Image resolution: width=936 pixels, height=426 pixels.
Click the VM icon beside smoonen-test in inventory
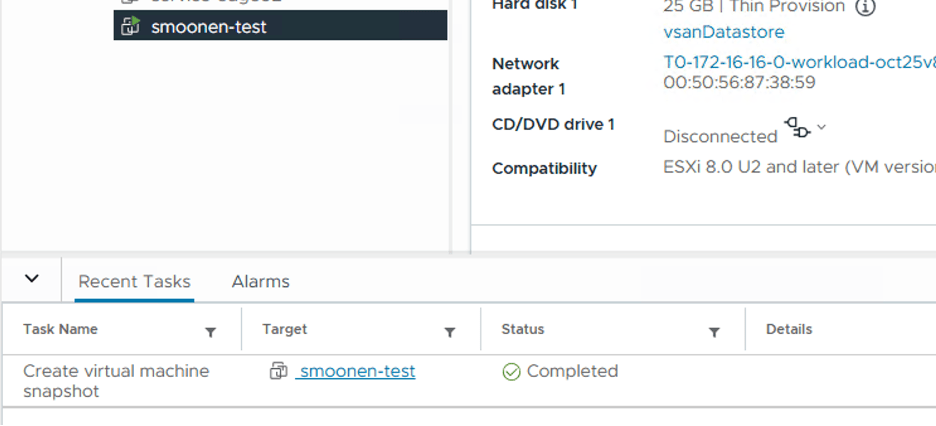click(x=130, y=26)
